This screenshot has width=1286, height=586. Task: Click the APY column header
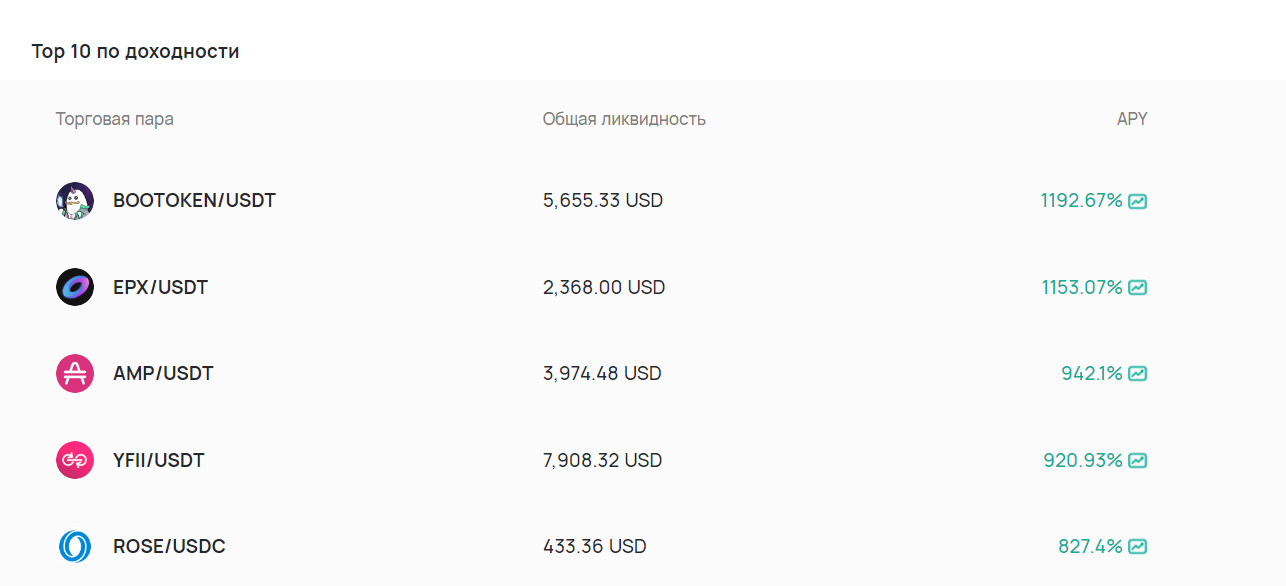pos(1132,119)
